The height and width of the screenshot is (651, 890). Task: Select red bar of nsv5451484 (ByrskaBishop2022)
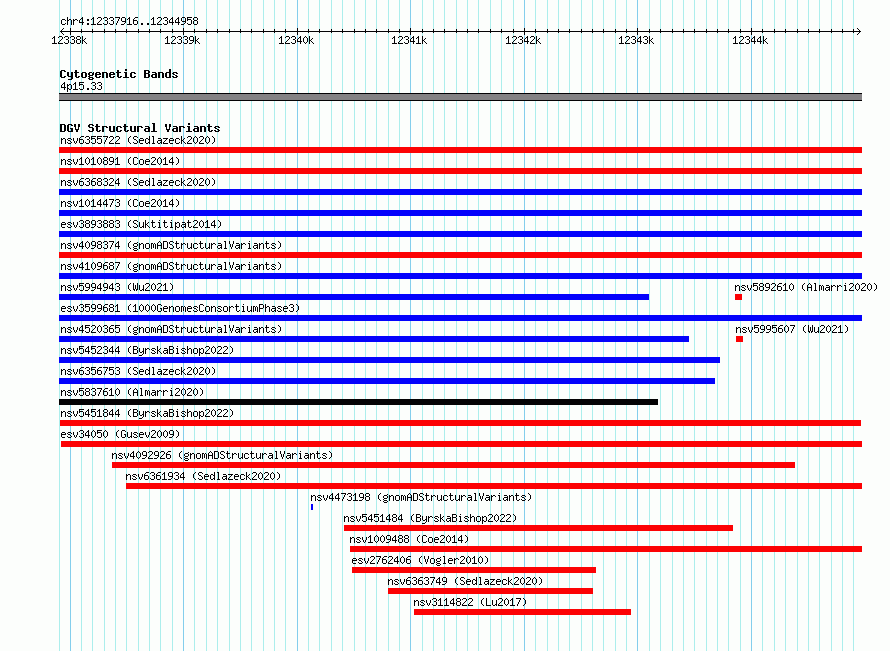538,528
